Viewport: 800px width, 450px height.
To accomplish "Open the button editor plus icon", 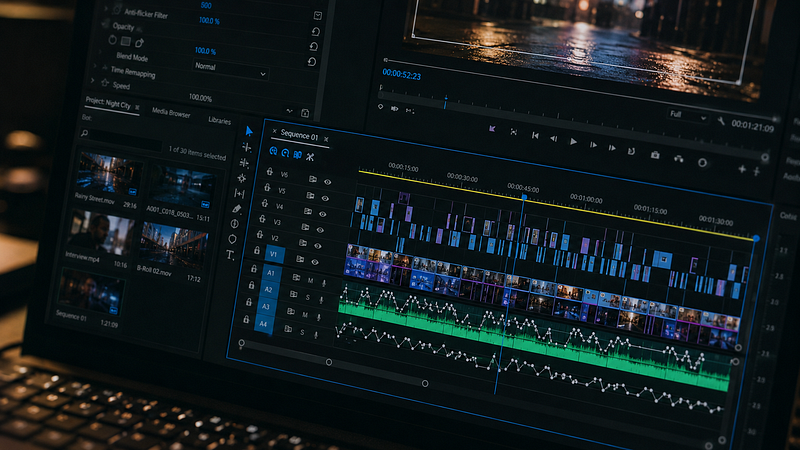I will tap(742, 169).
